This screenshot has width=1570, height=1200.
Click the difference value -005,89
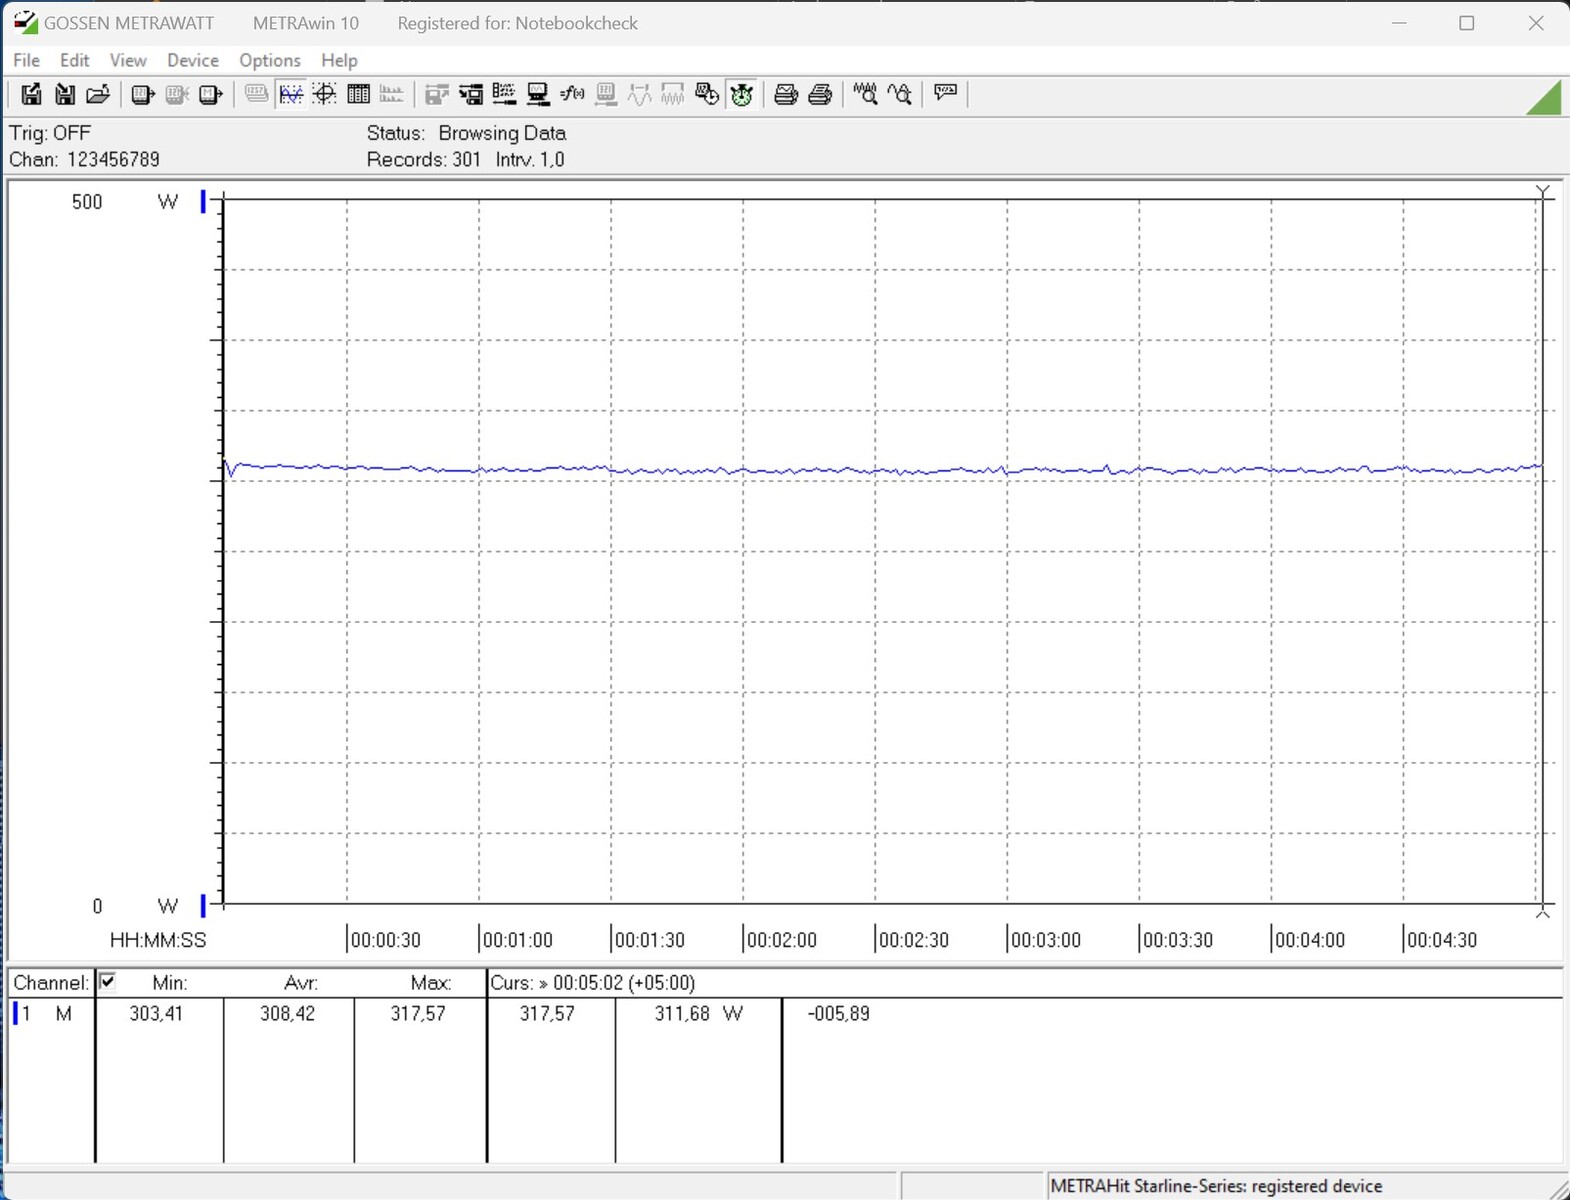pos(838,1014)
